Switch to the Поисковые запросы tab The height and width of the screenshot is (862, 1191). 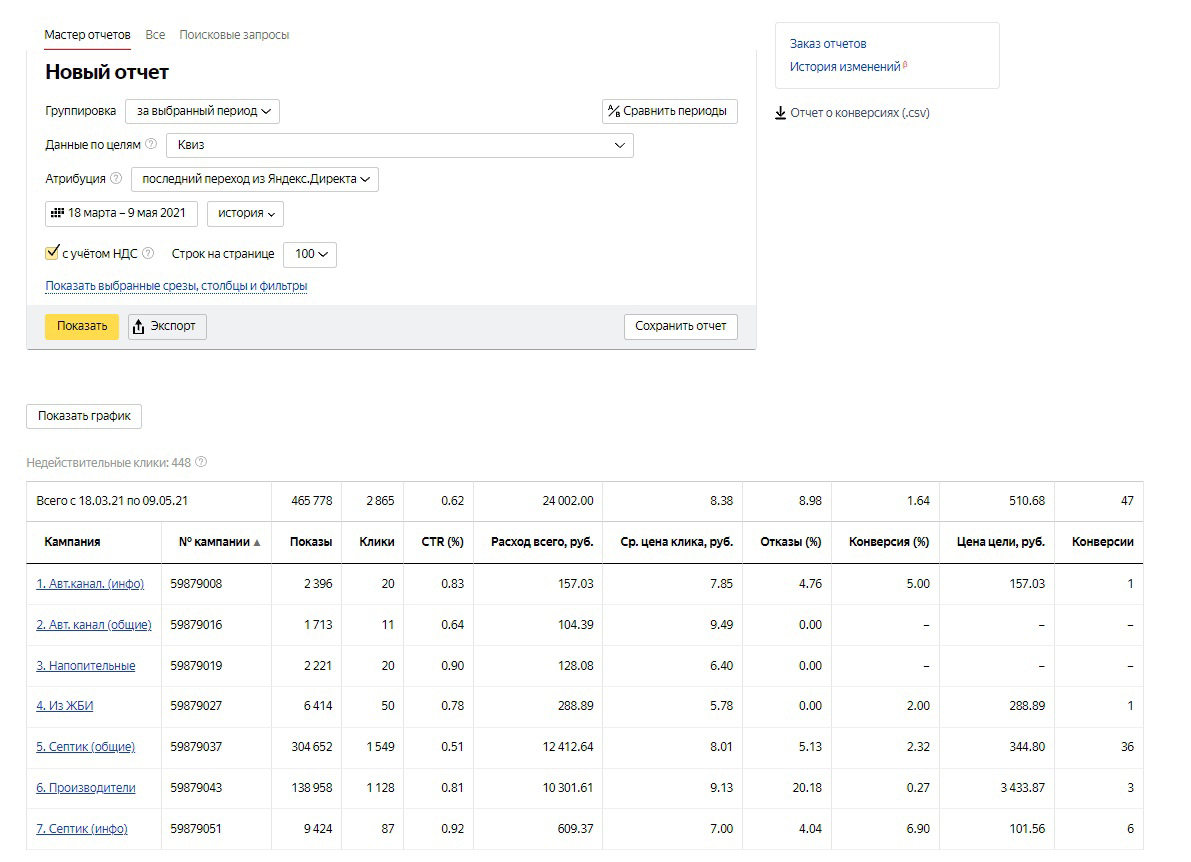pyautogui.click(x=234, y=35)
